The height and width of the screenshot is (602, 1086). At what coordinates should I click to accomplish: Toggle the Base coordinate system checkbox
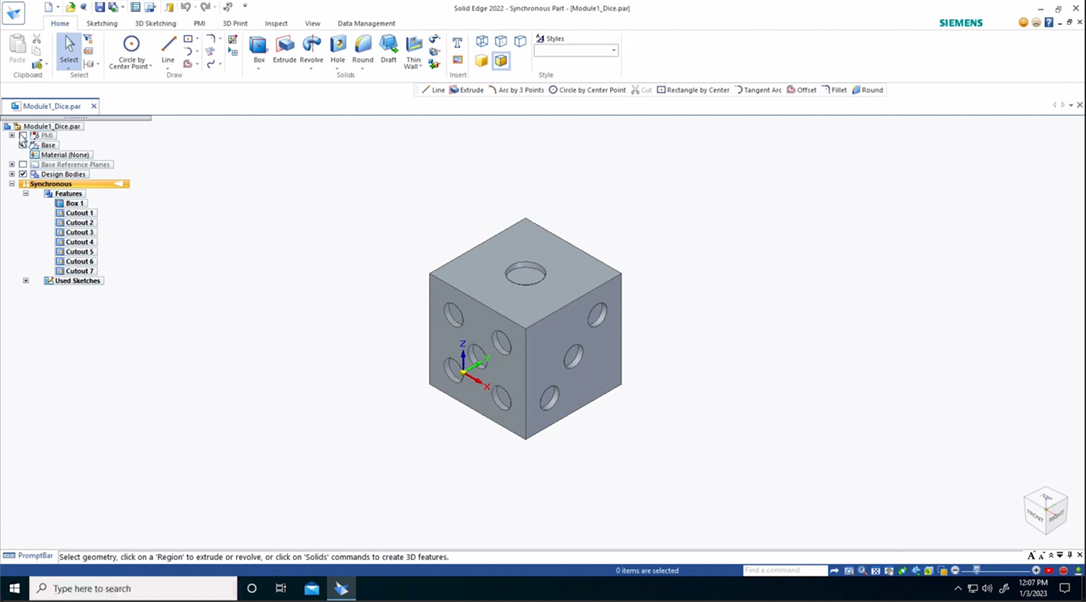(23, 145)
